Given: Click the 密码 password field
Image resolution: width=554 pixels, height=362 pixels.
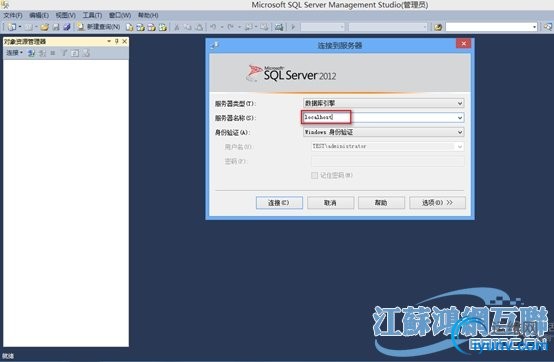Looking at the screenshot, I should (x=388, y=161).
